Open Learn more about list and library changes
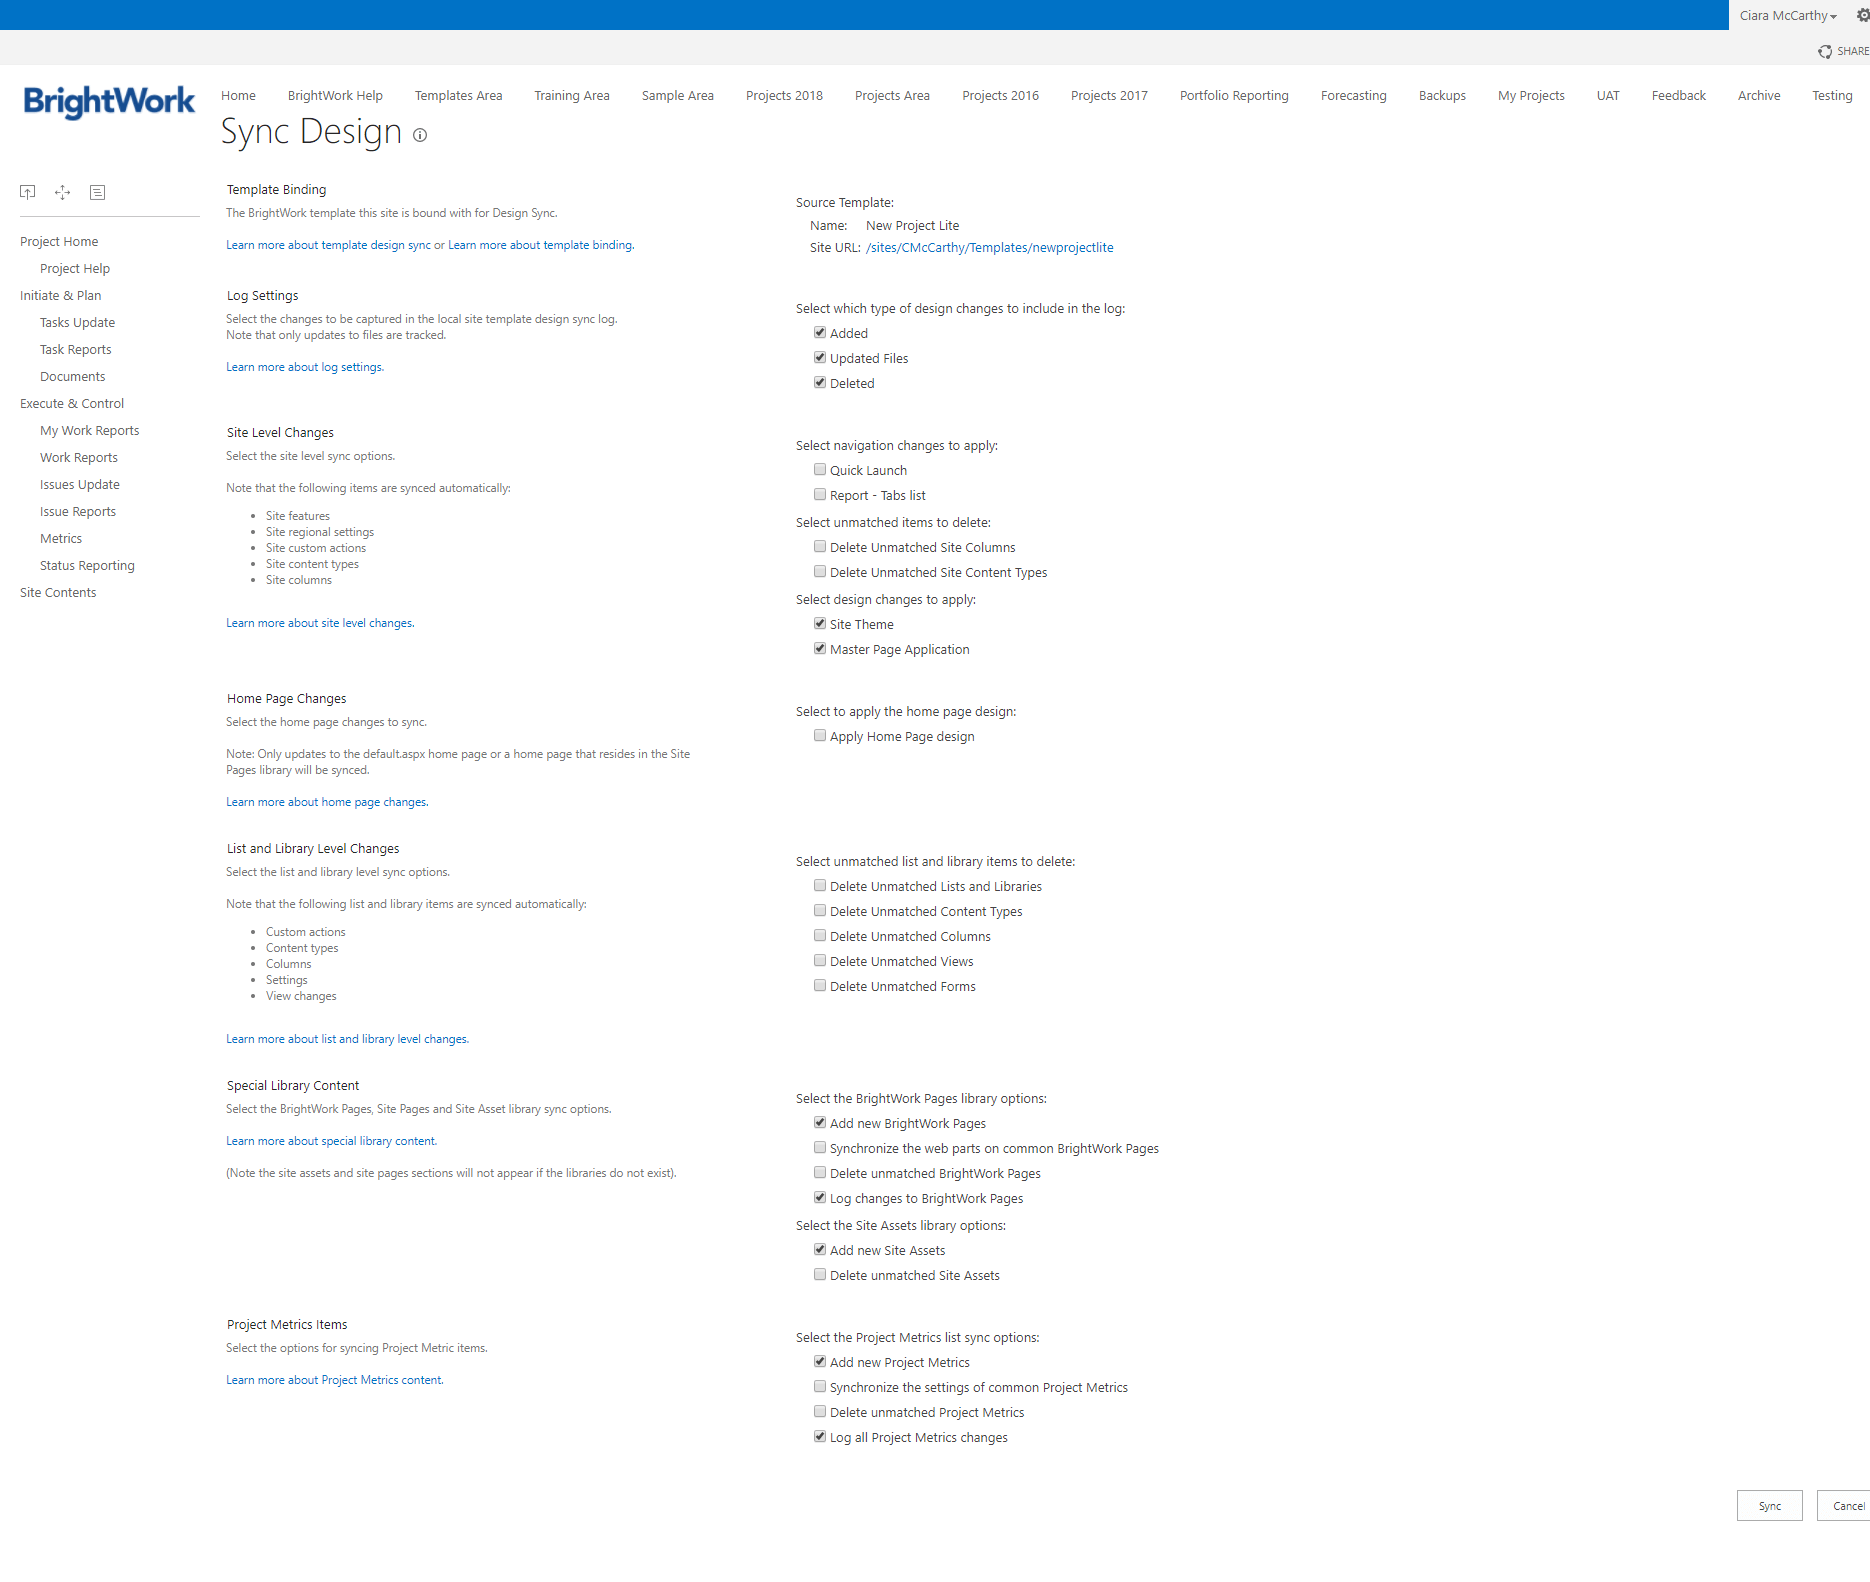This screenshot has width=1870, height=1582. 347,1039
